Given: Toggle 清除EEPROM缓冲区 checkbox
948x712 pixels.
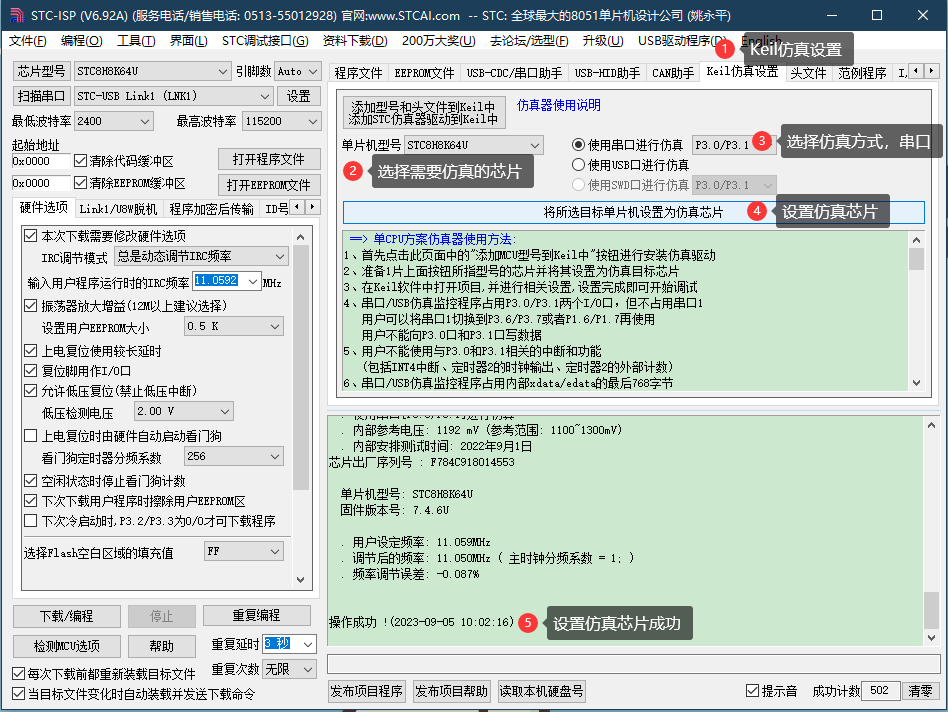Looking at the screenshot, I should point(80,183).
